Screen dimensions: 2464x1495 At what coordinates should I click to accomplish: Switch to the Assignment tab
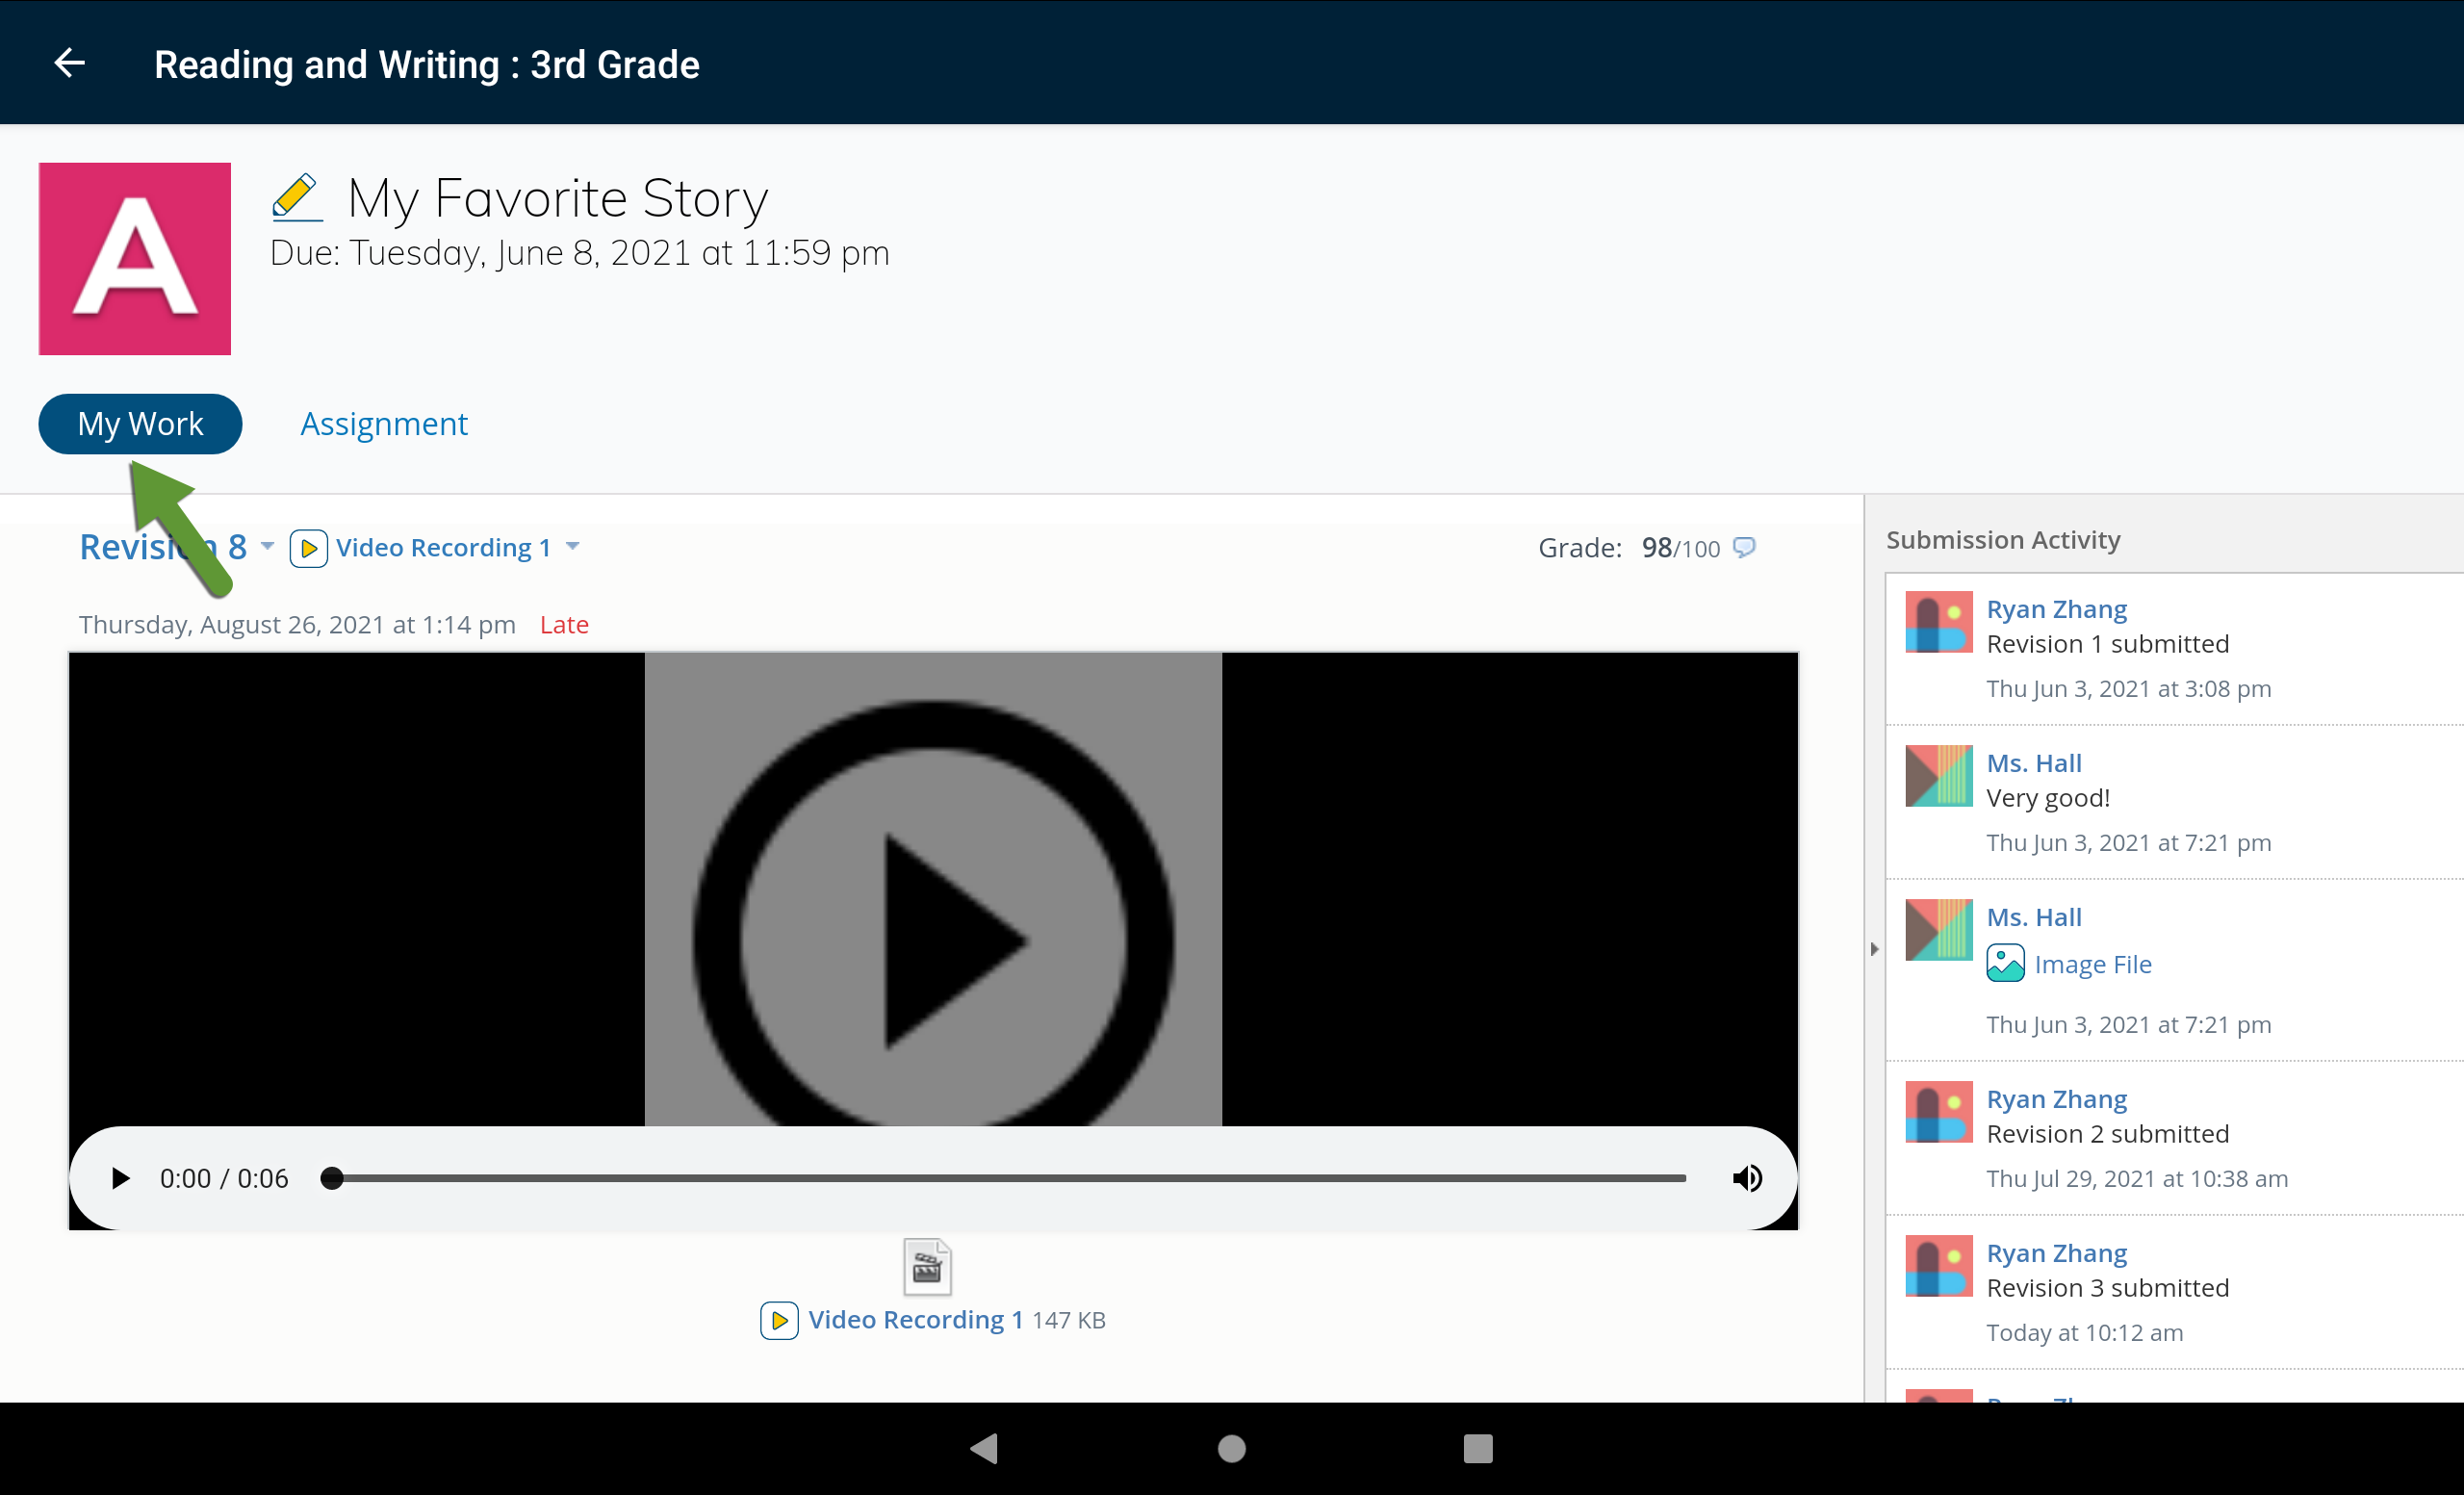[384, 424]
